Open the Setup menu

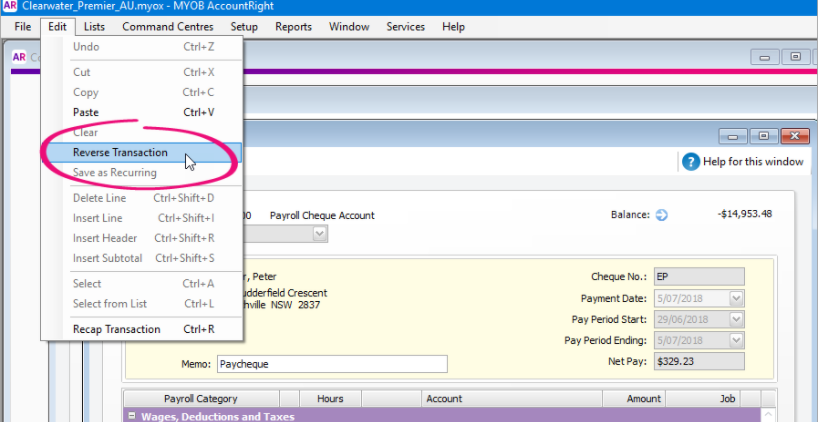click(243, 27)
